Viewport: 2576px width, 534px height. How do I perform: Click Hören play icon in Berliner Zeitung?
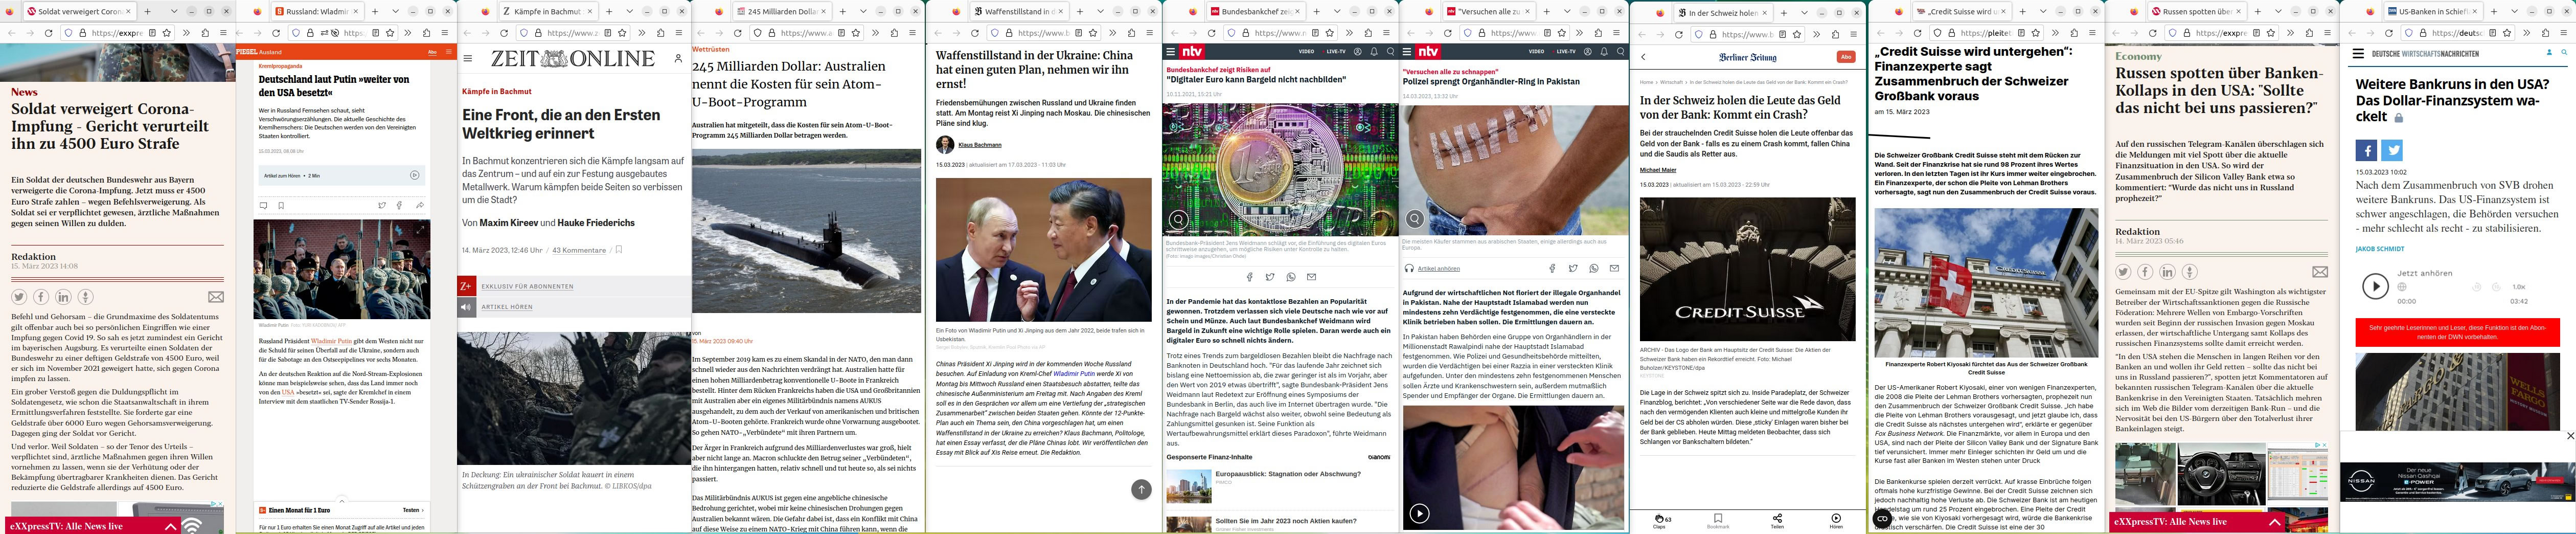coord(1836,518)
